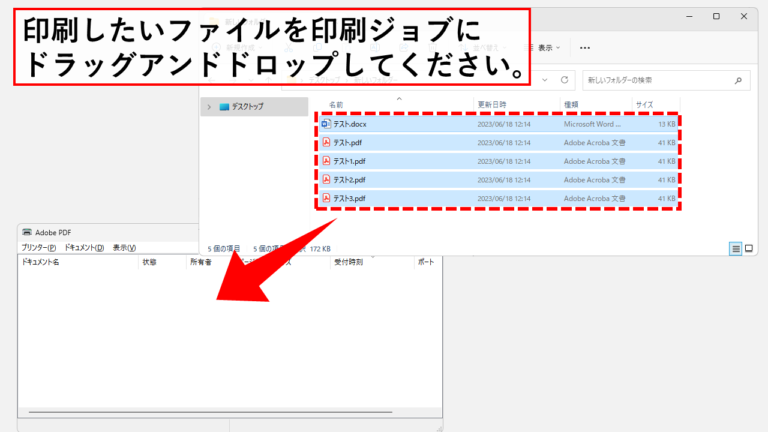Sort files by 更新日時 column
Image resolution: width=768 pixels, height=432 pixels.
pos(492,105)
